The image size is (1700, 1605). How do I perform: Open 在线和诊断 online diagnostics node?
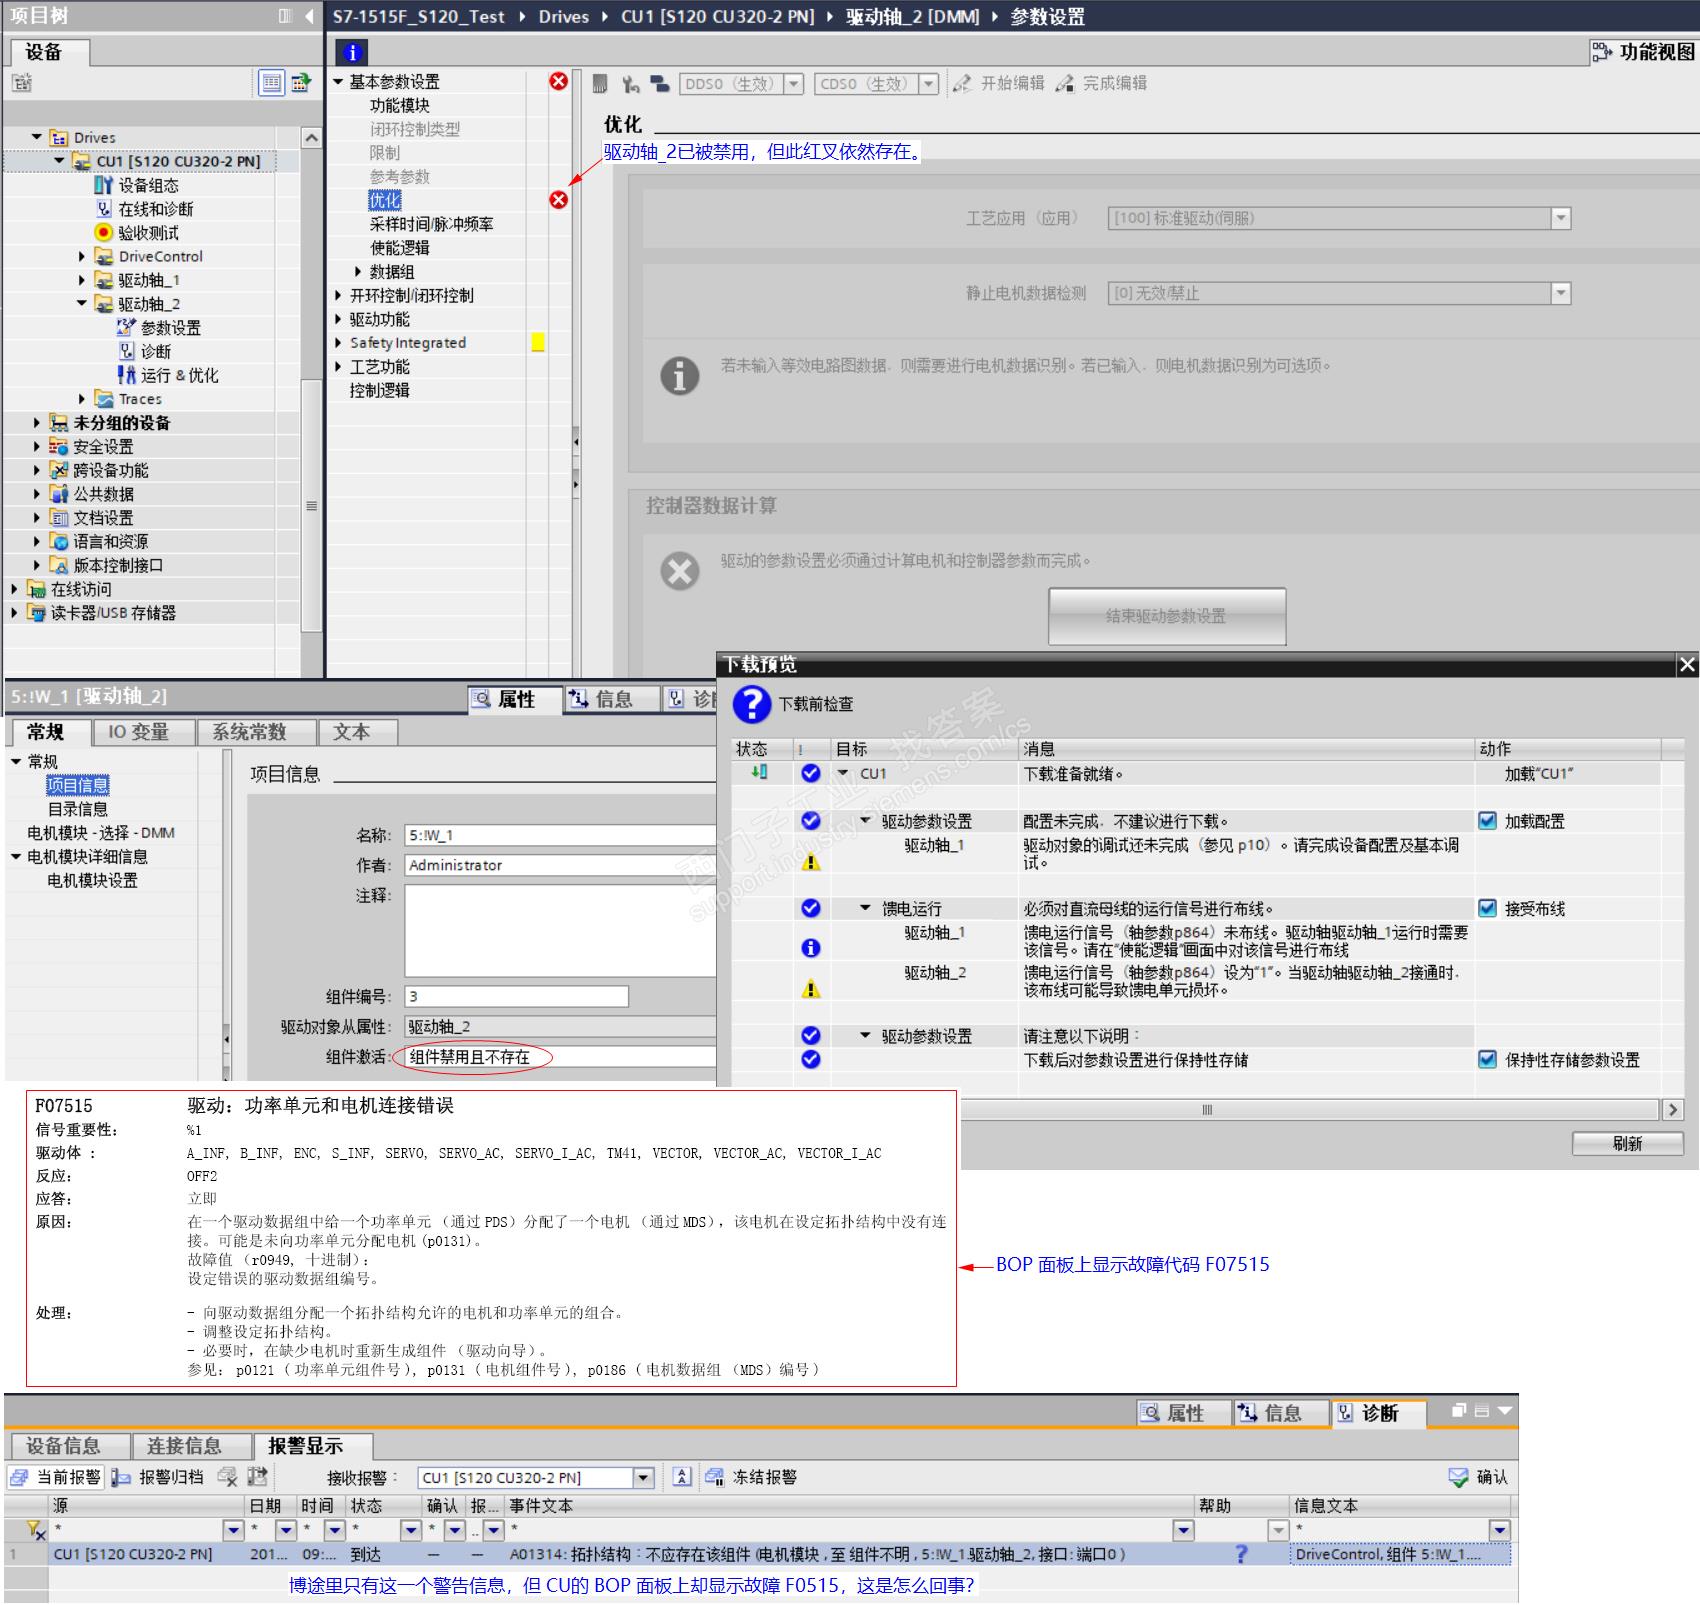[x=156, y=209]
